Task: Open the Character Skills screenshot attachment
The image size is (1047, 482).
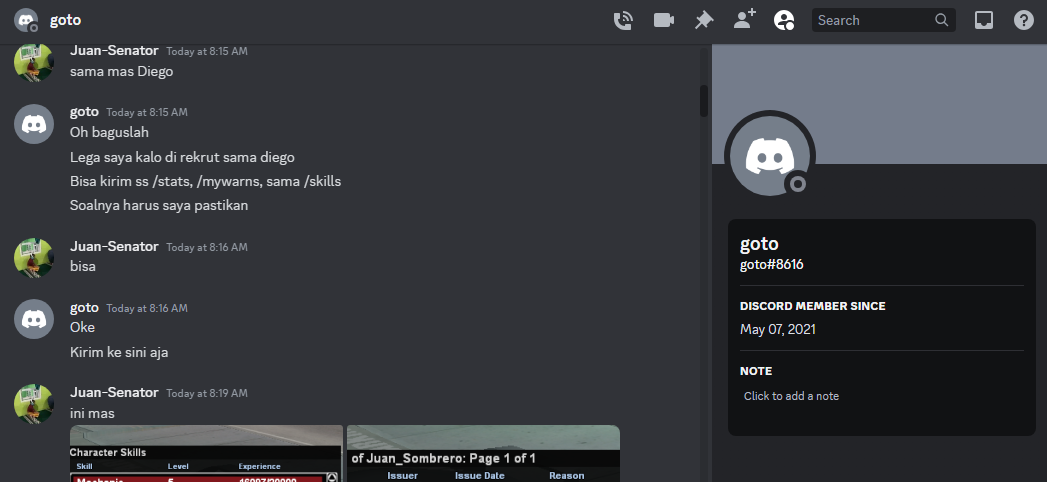Action: [x=206, y=453]
